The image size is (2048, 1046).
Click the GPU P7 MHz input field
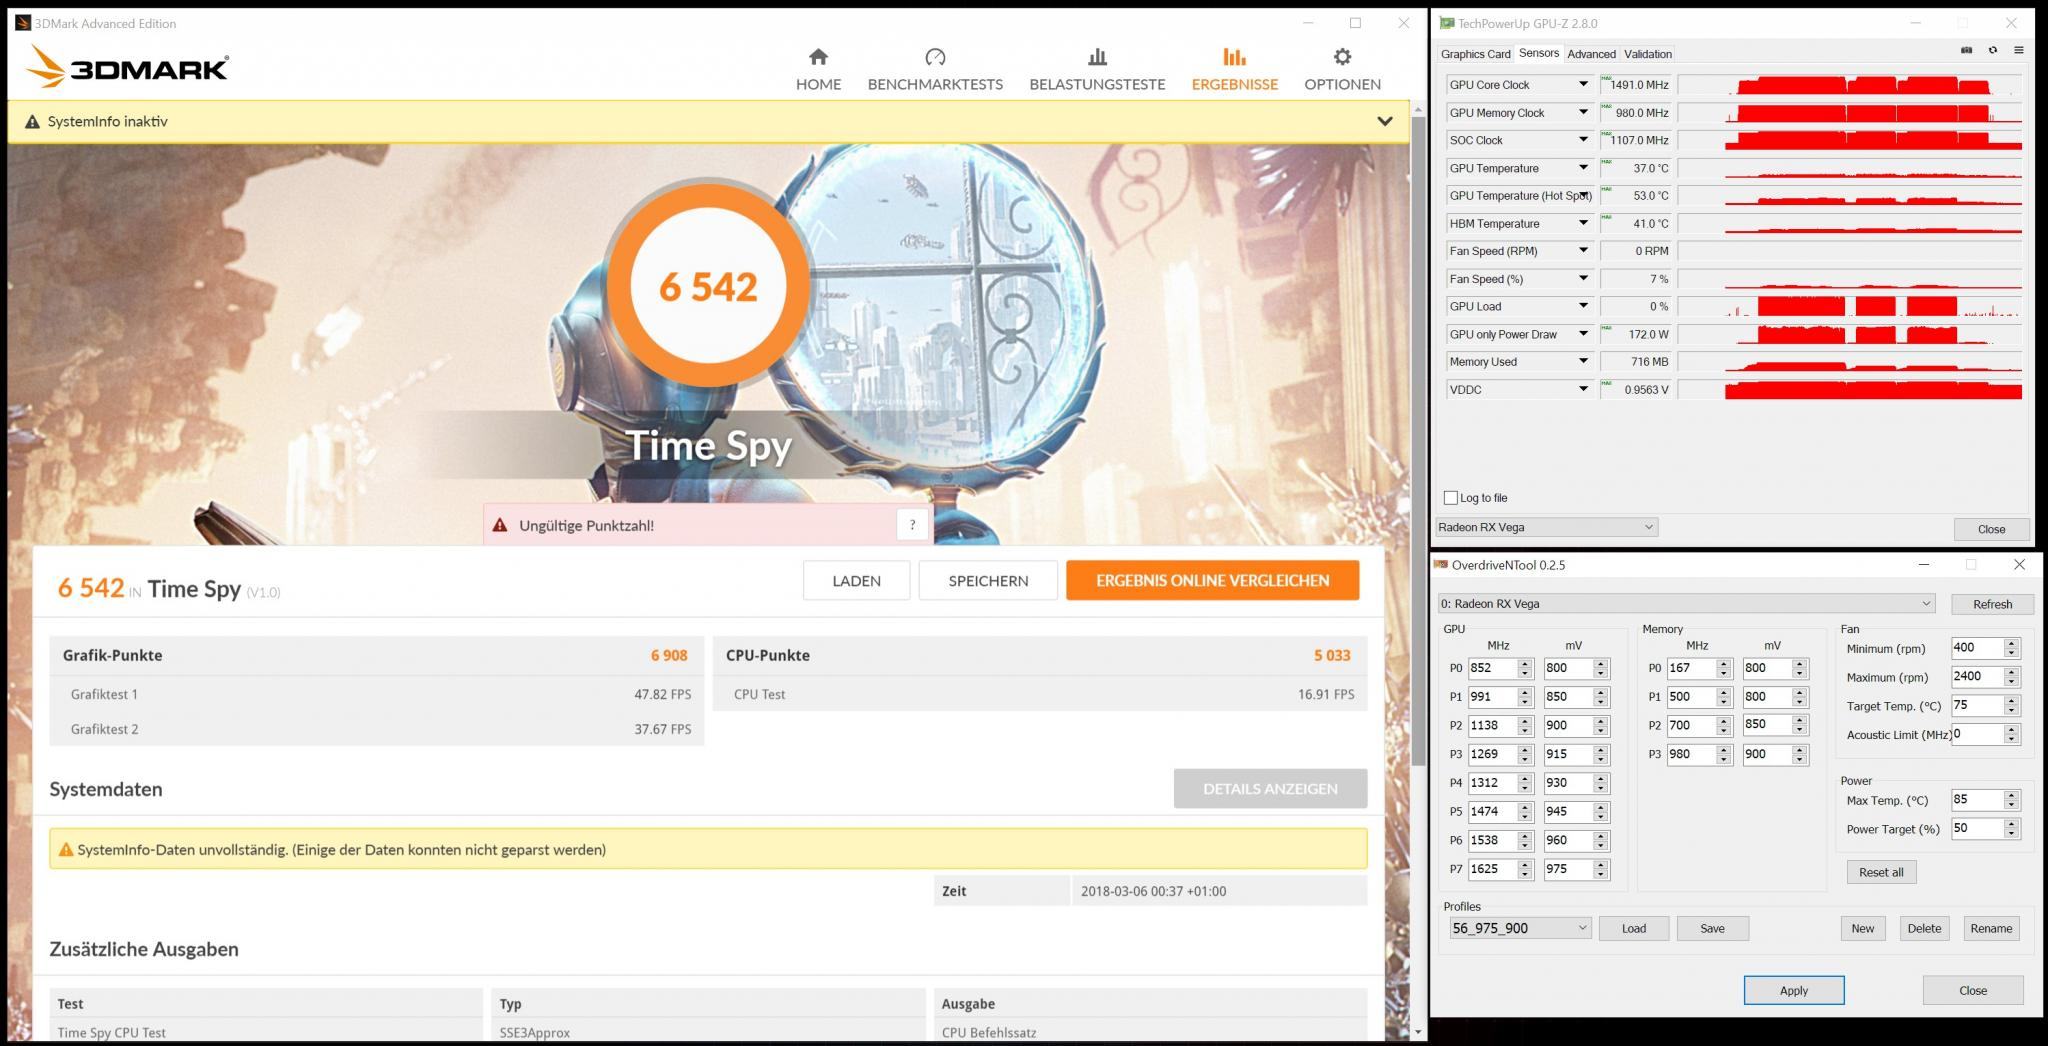click(x=1492, y=869)
